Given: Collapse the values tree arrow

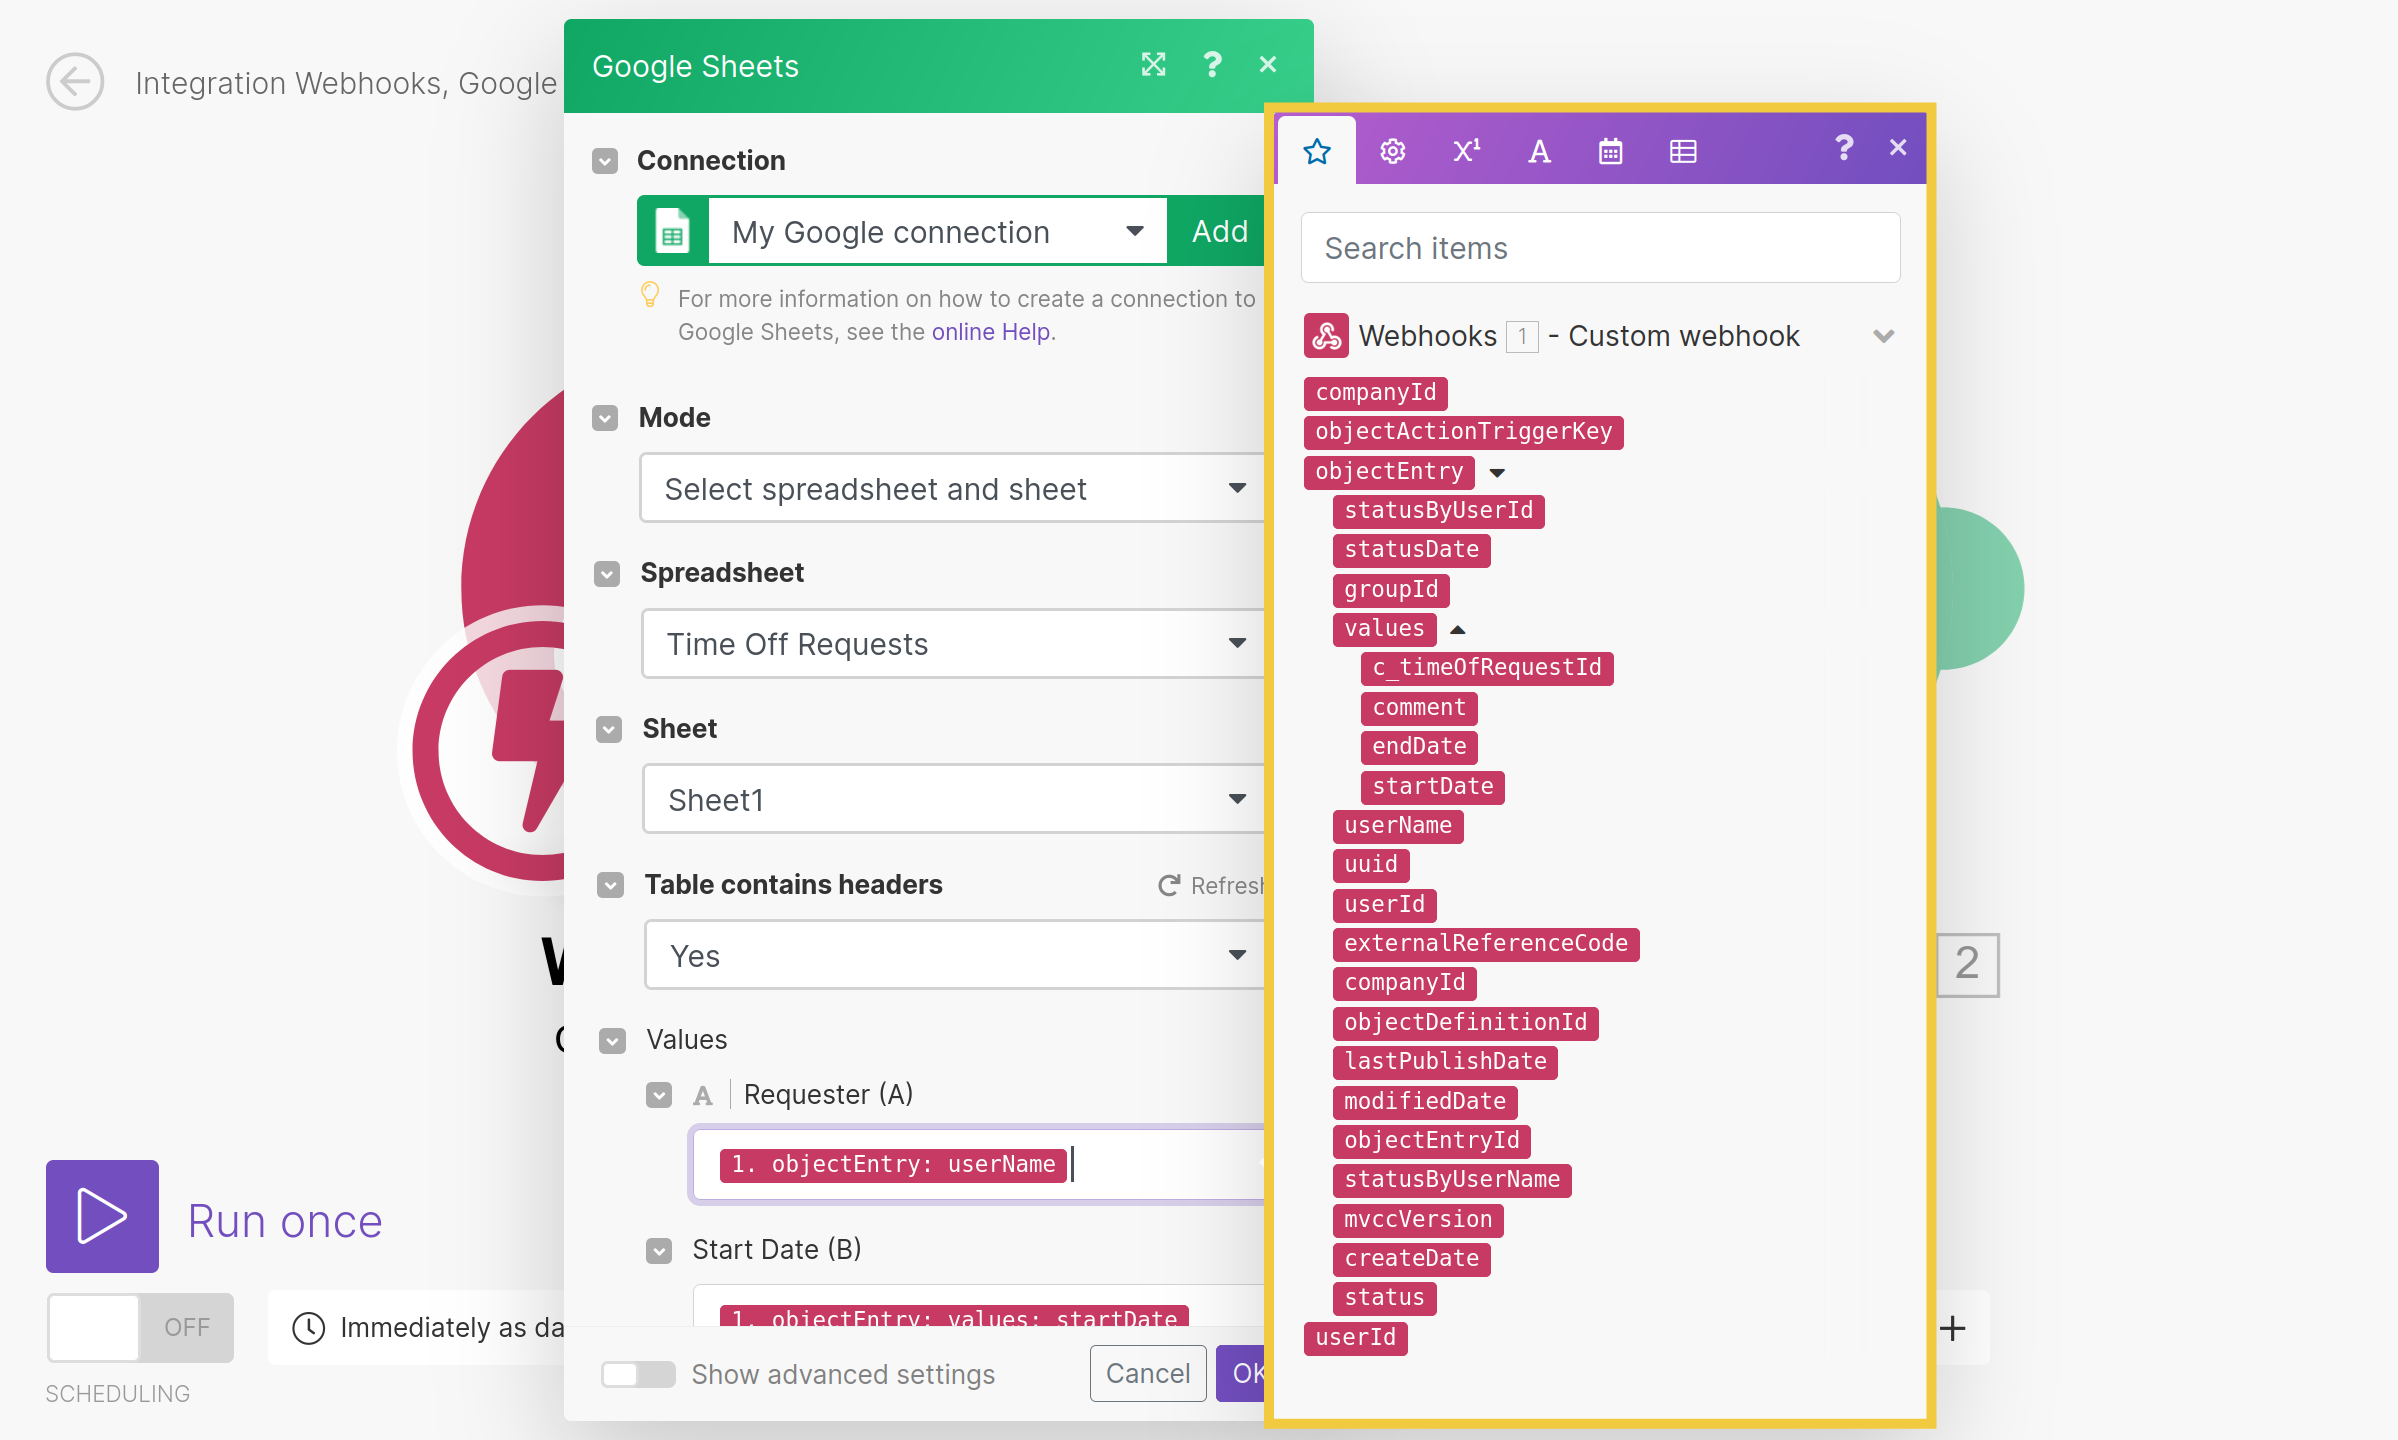Looking at the screenshot, I should (x=1458, y=630).
